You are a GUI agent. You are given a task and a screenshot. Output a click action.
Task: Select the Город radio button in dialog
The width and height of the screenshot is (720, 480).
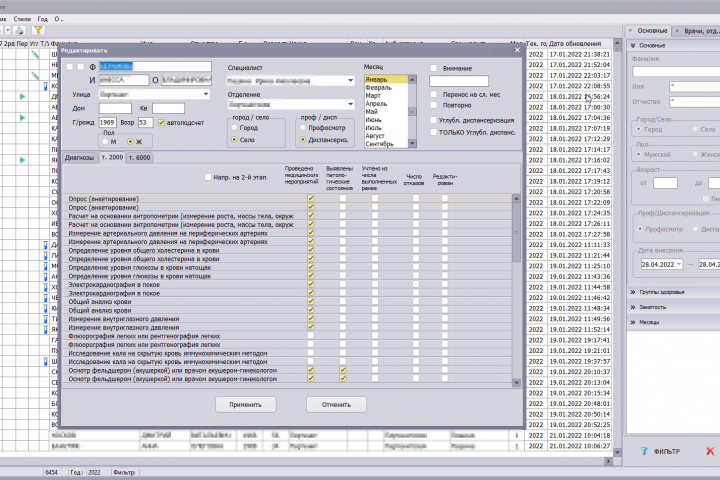point(235,128)
